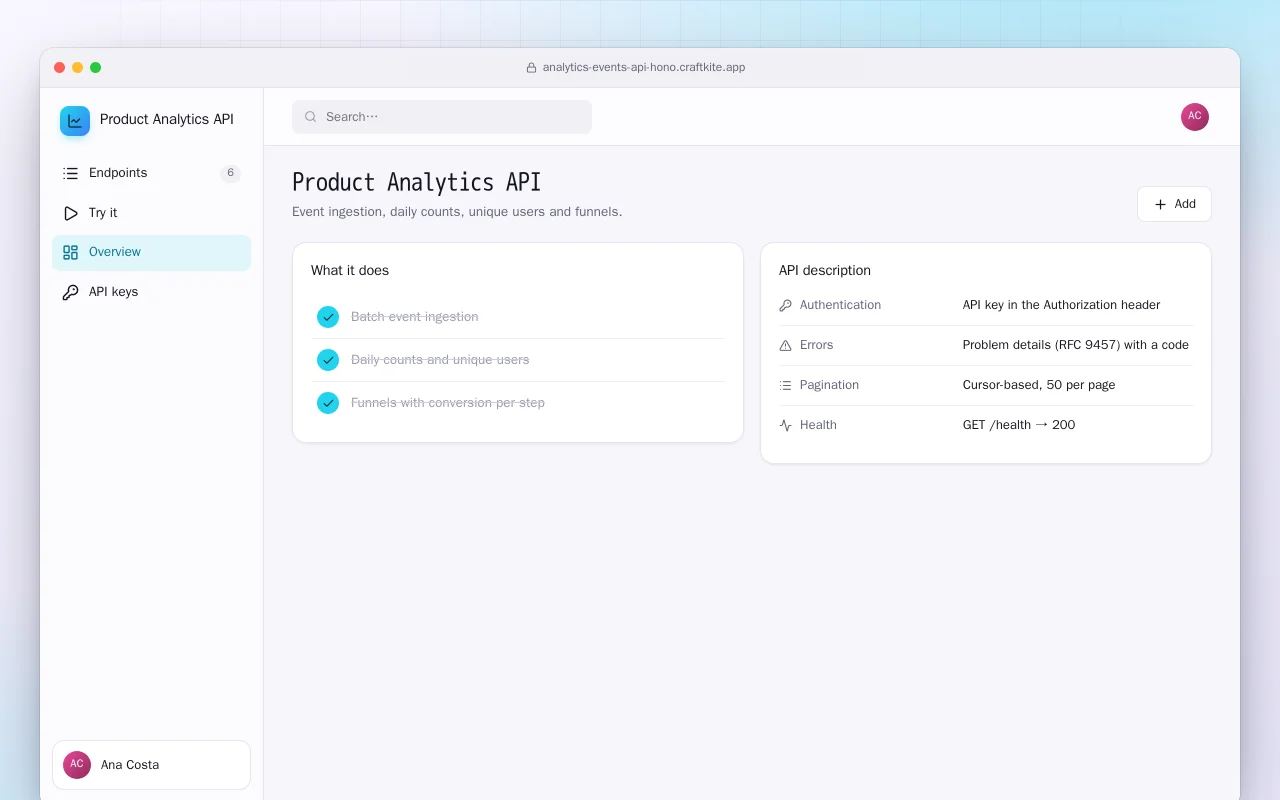Click the lock icon in address bar
1280x800 pixels.
[x=532, y=68]
